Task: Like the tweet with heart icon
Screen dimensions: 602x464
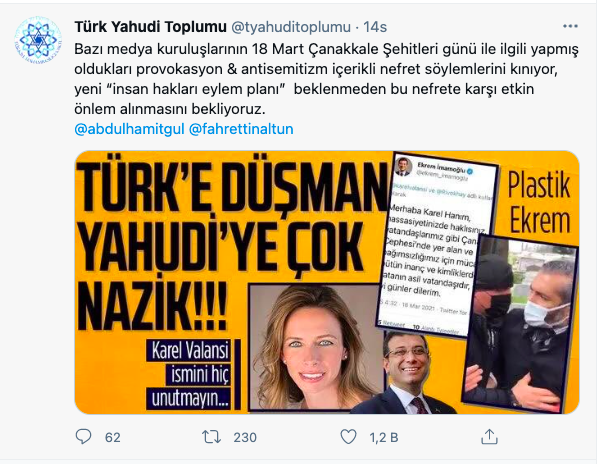Action: click(349, 437)
